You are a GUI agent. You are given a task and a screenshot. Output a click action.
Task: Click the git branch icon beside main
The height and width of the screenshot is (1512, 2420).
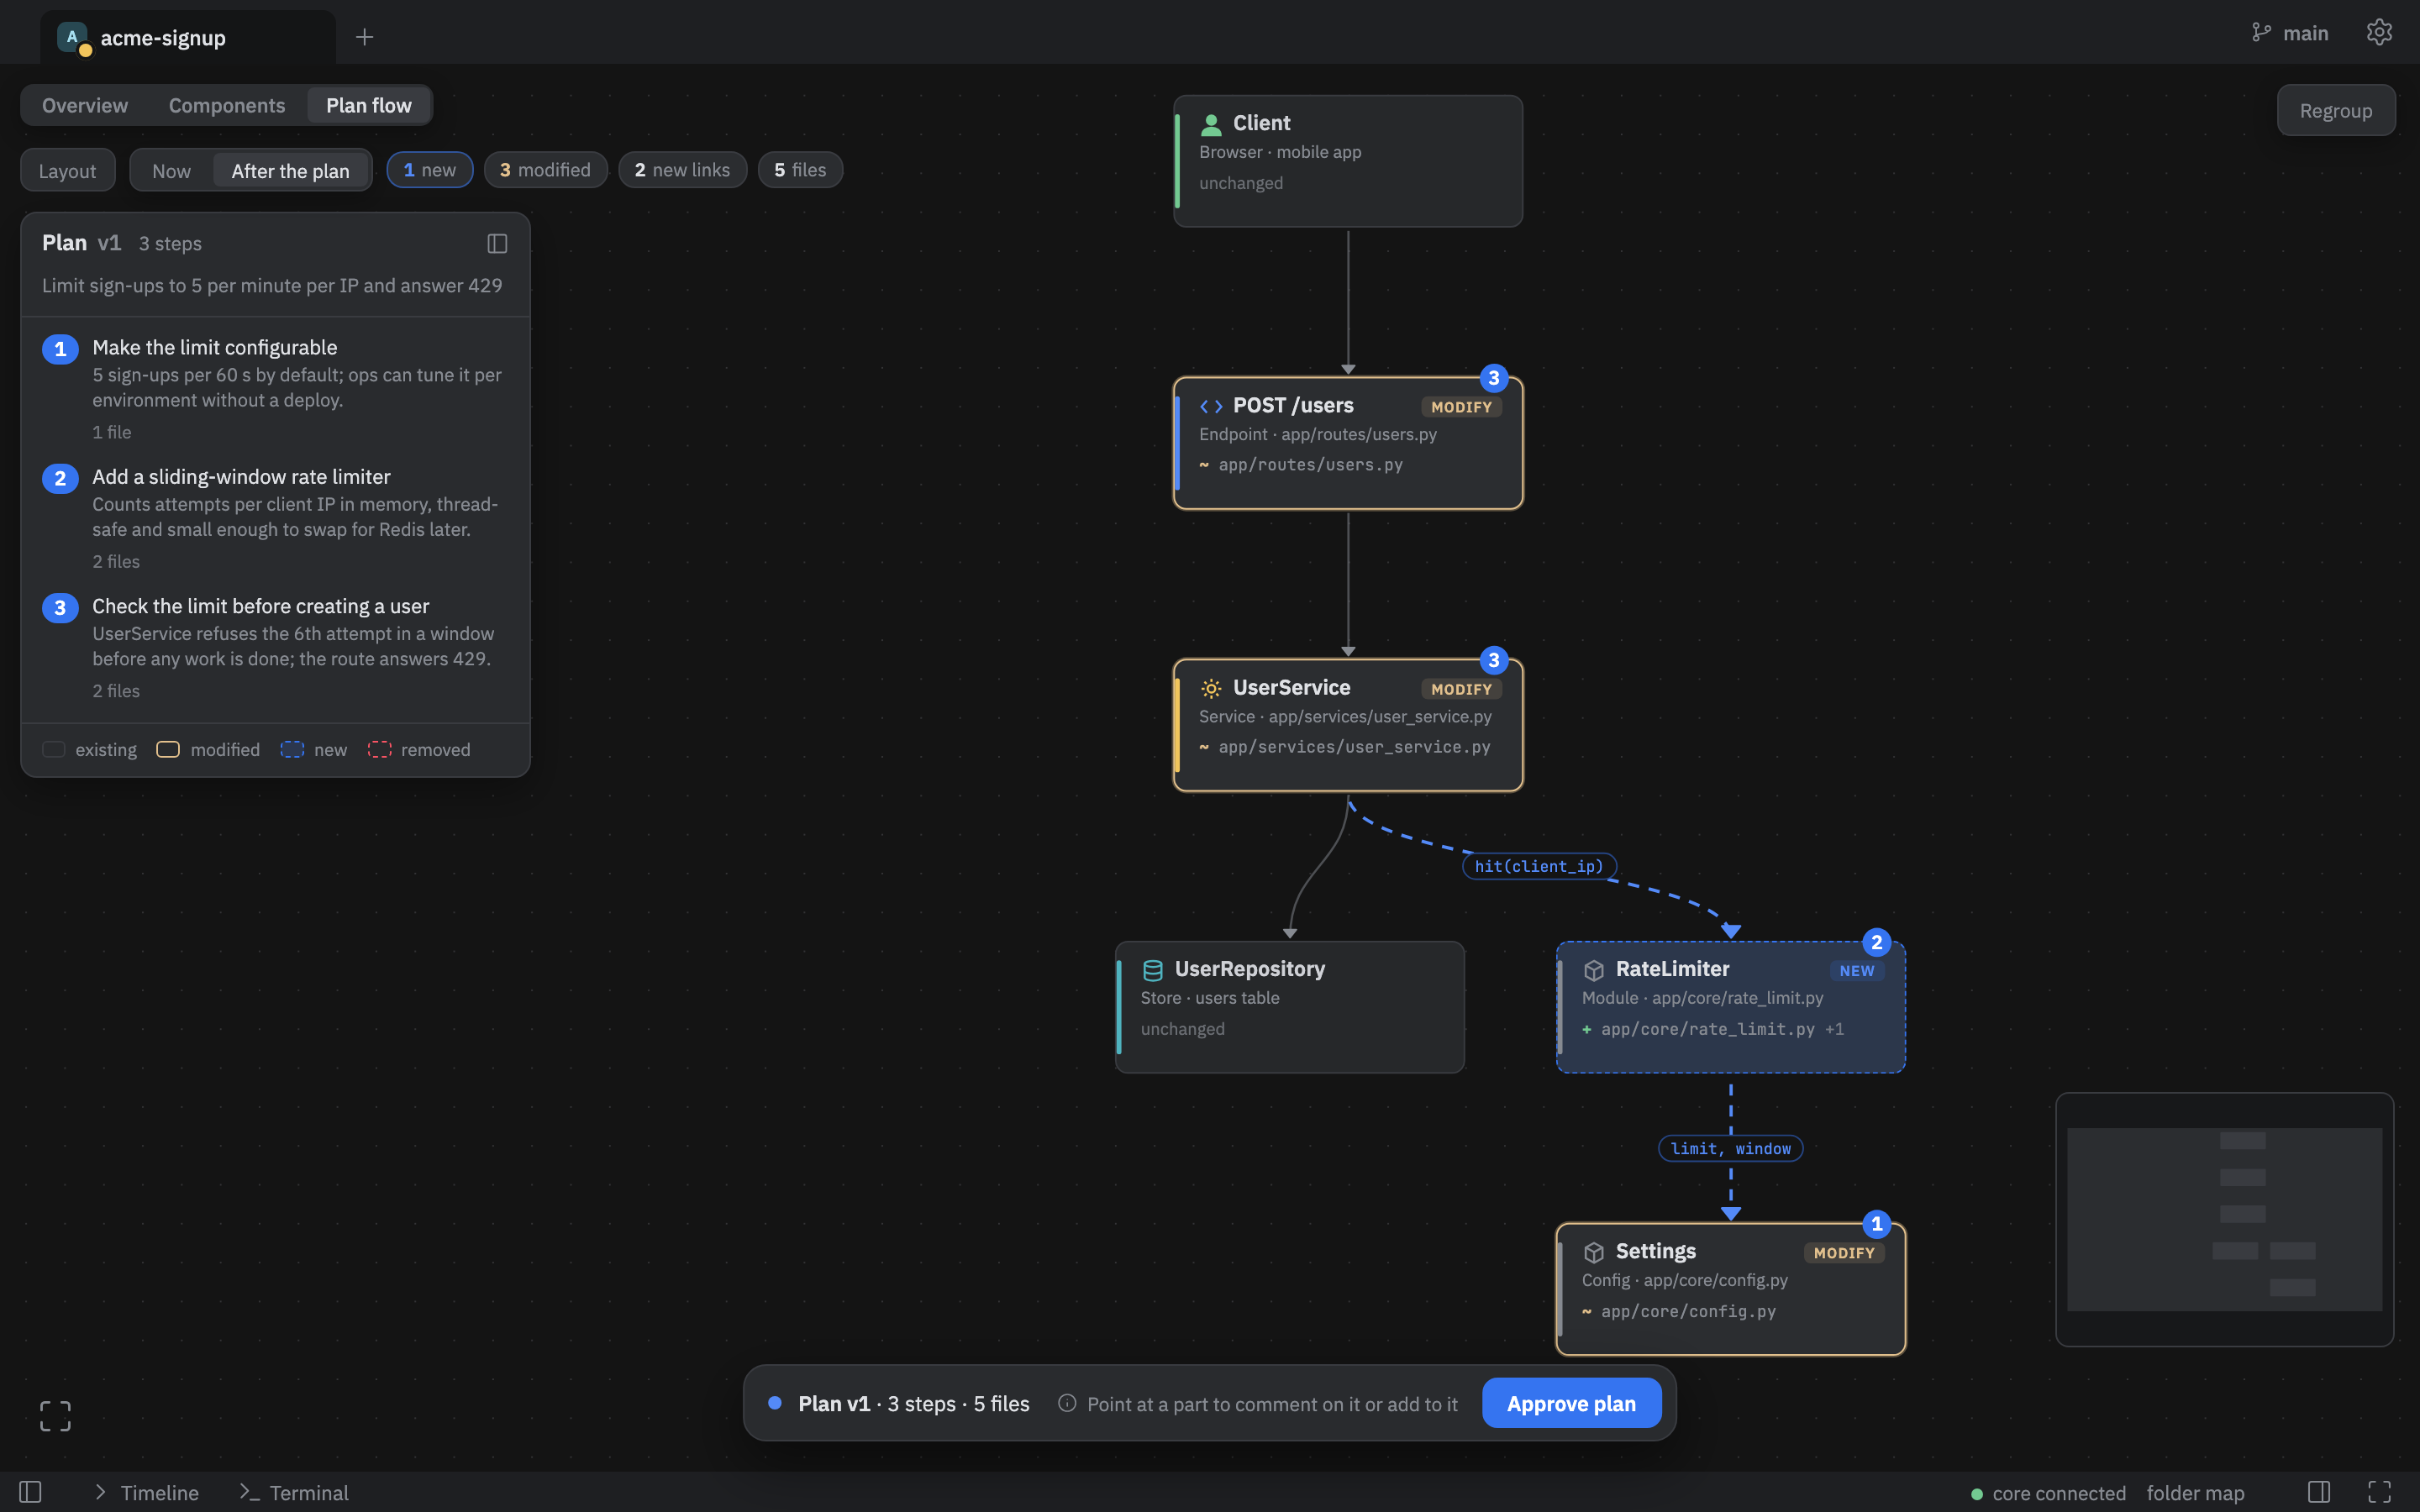2261,33
